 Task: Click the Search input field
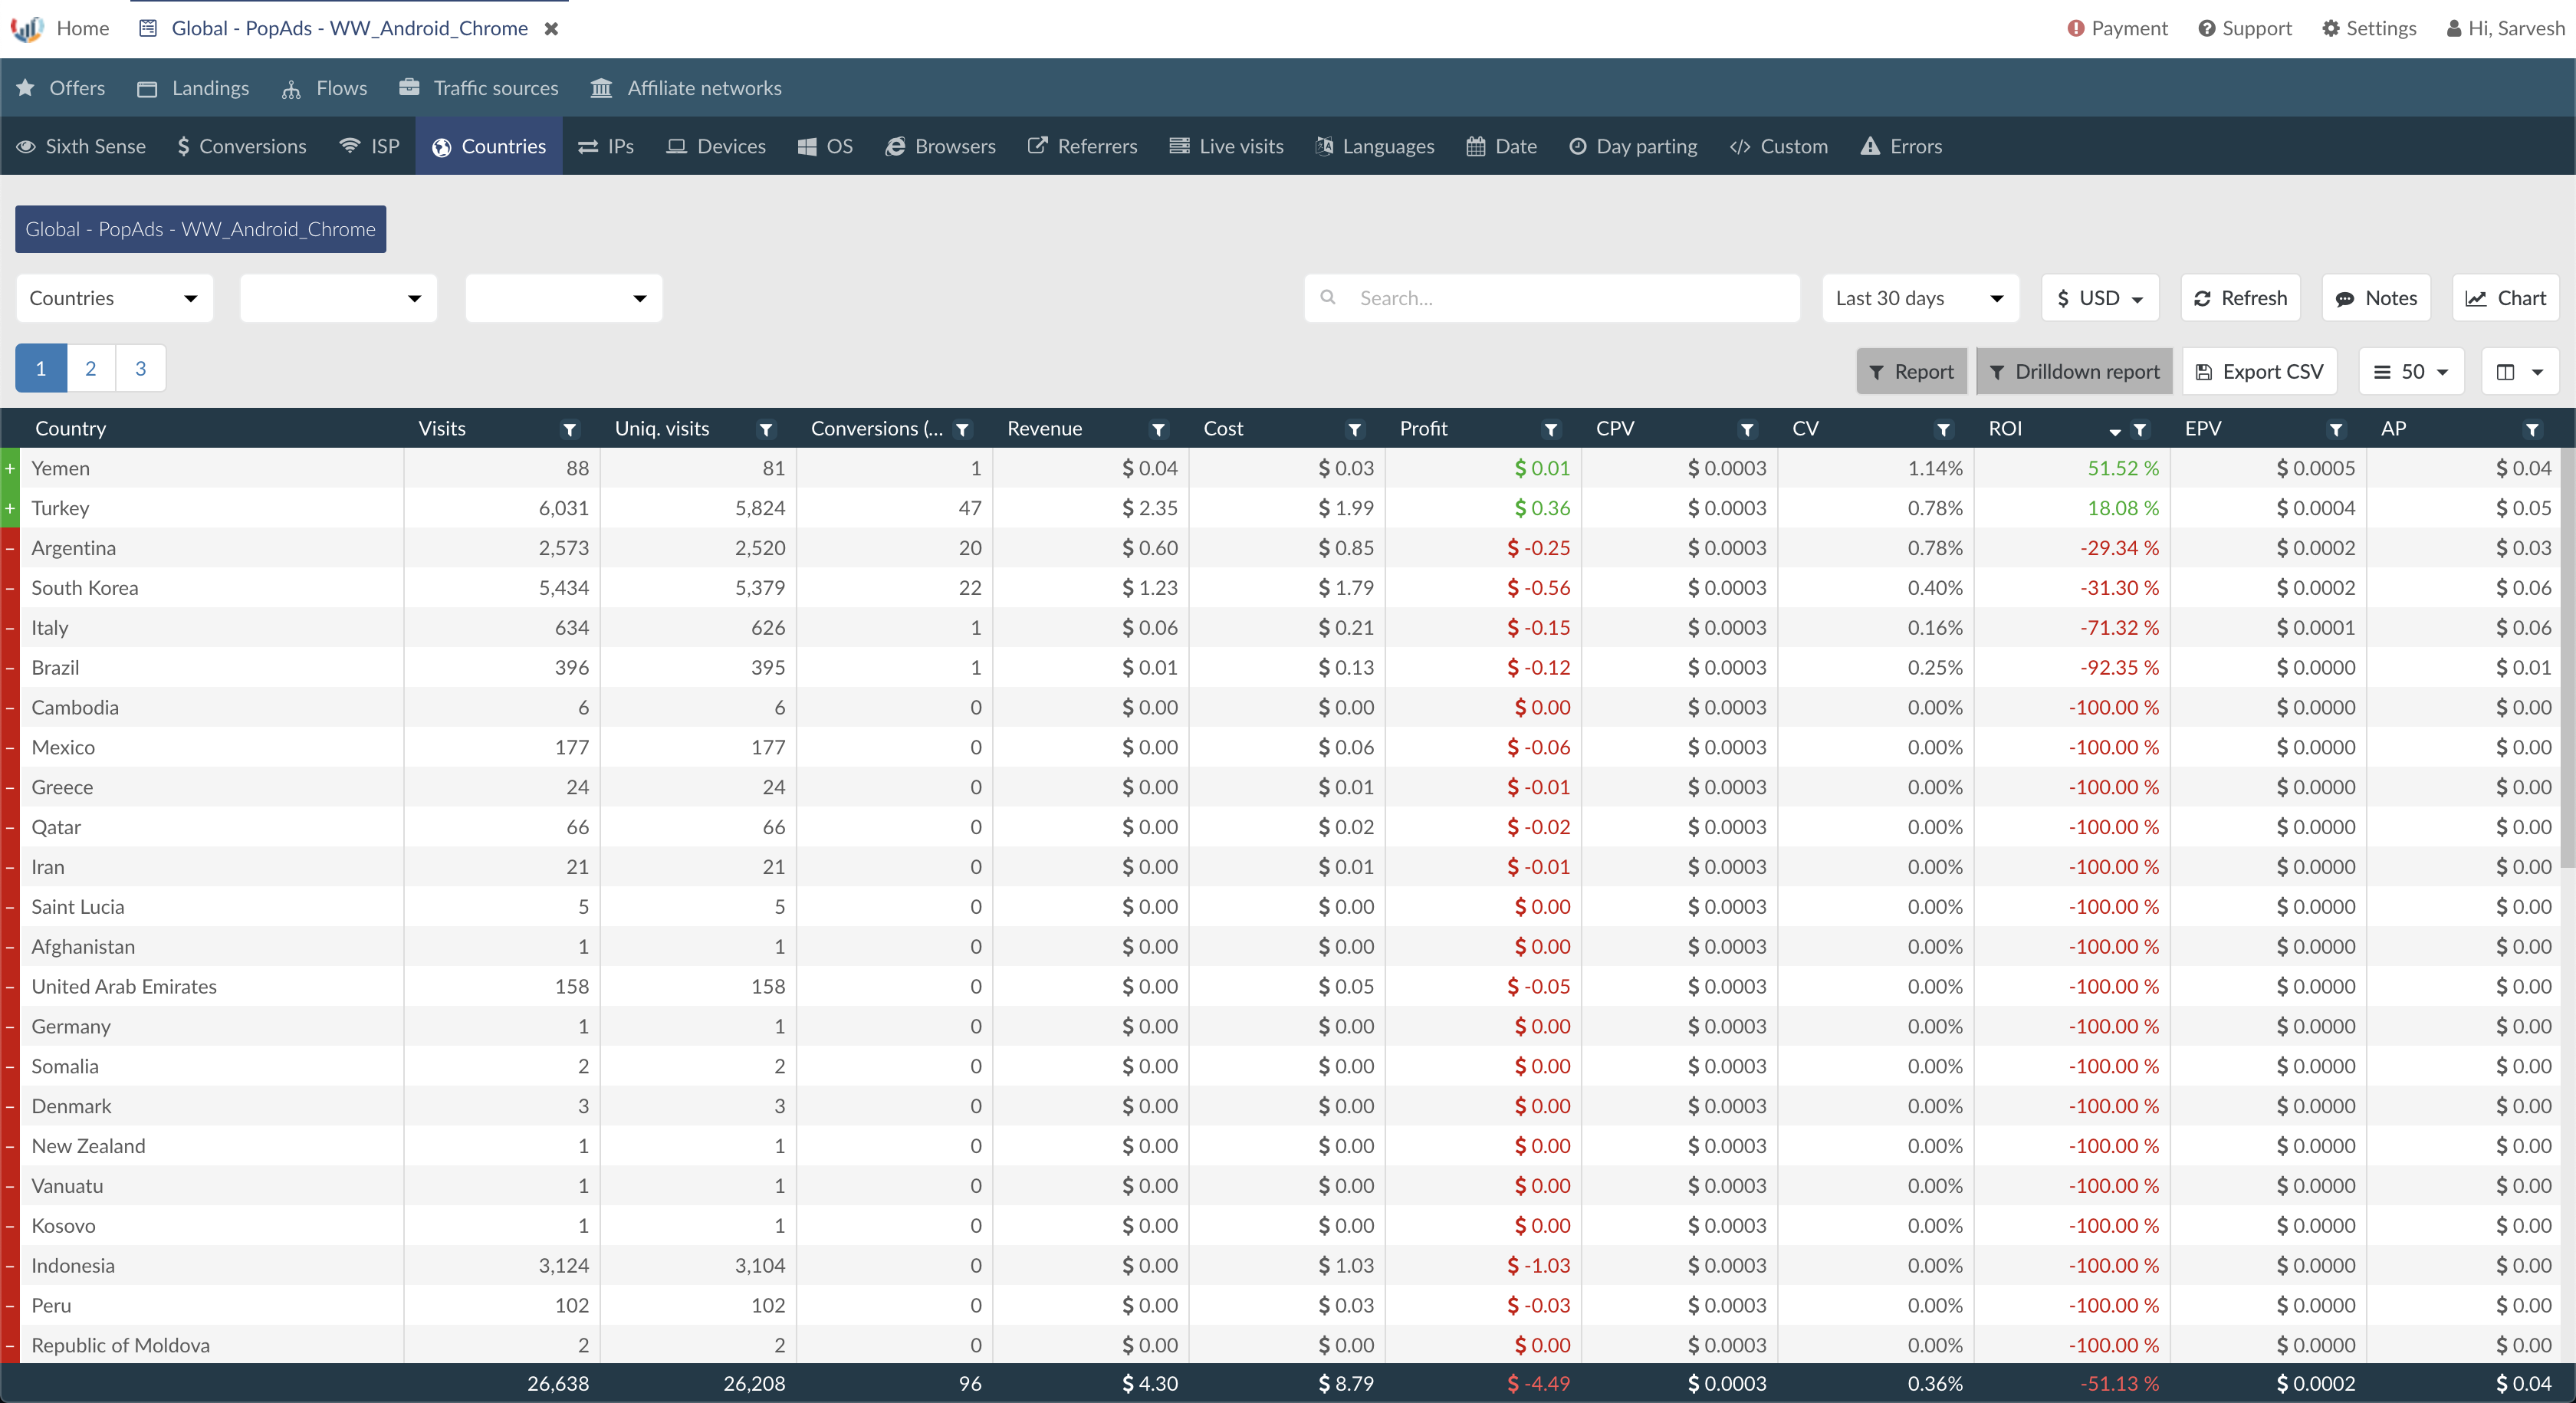1552,298
